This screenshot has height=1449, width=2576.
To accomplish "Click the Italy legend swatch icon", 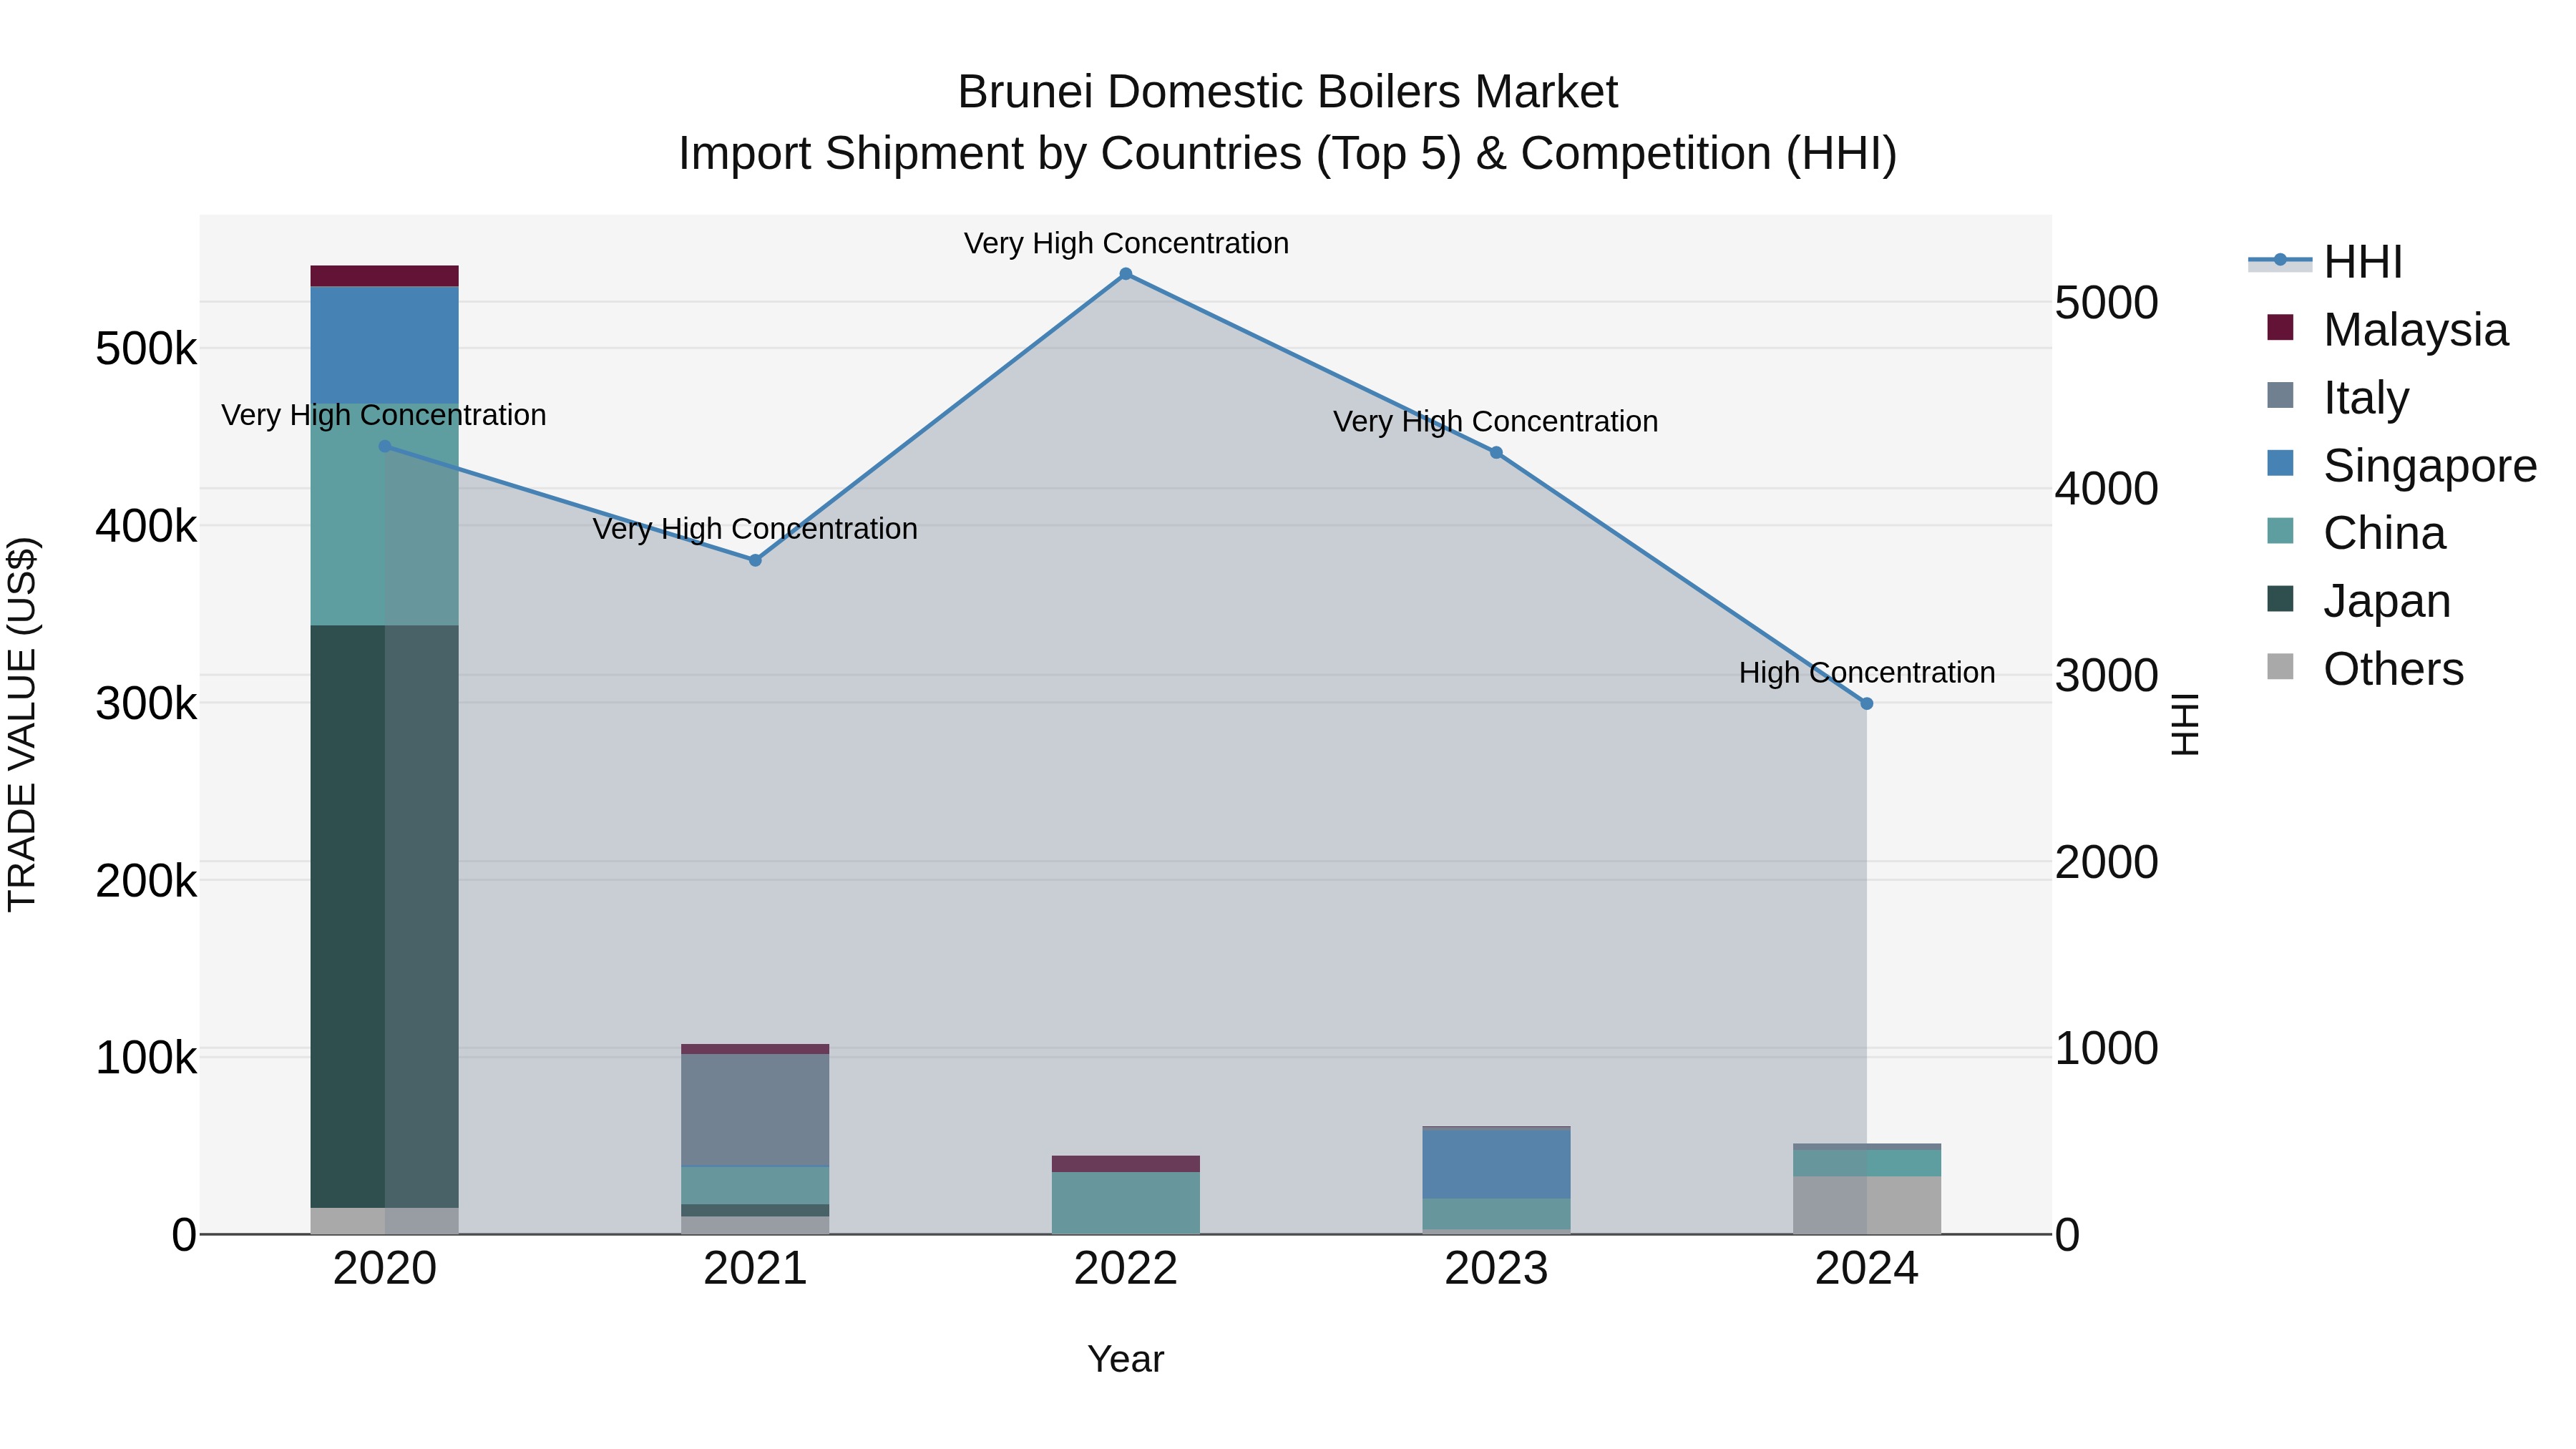I will (x=2280, y=395).
